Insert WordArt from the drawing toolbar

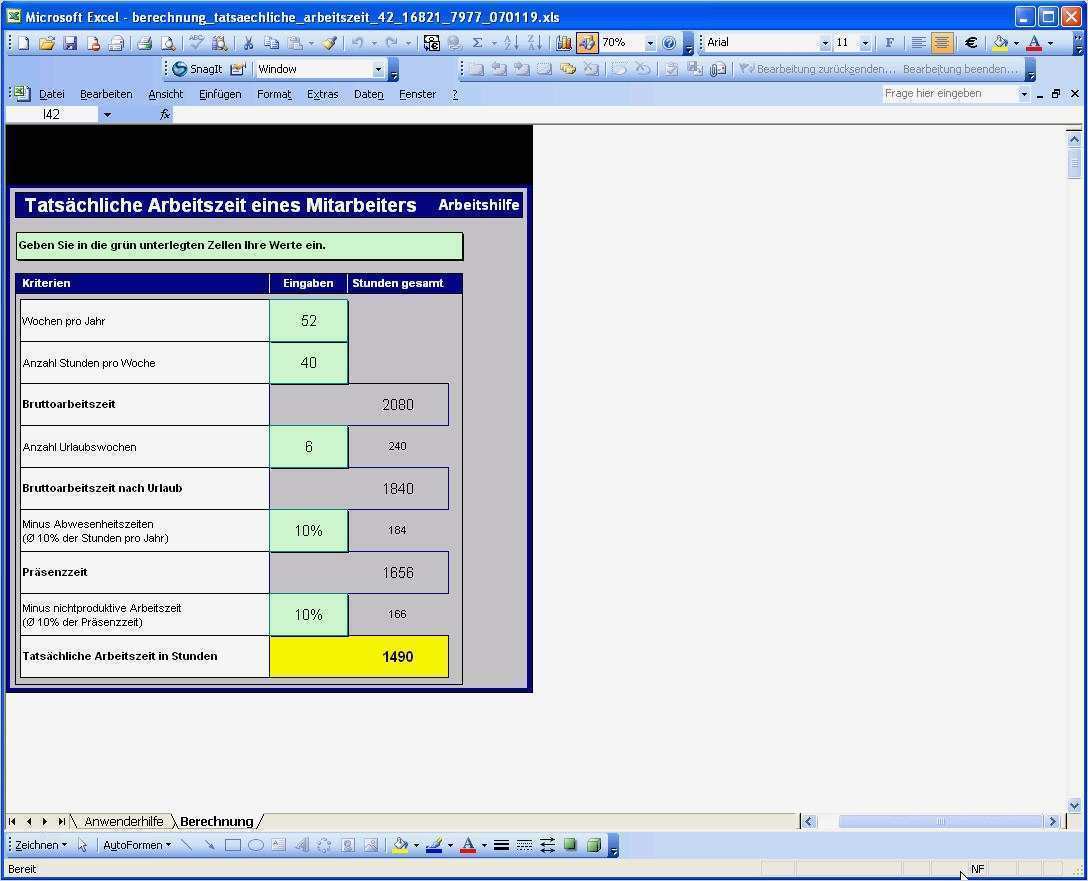pyautogui.click(x=302, y=845)
